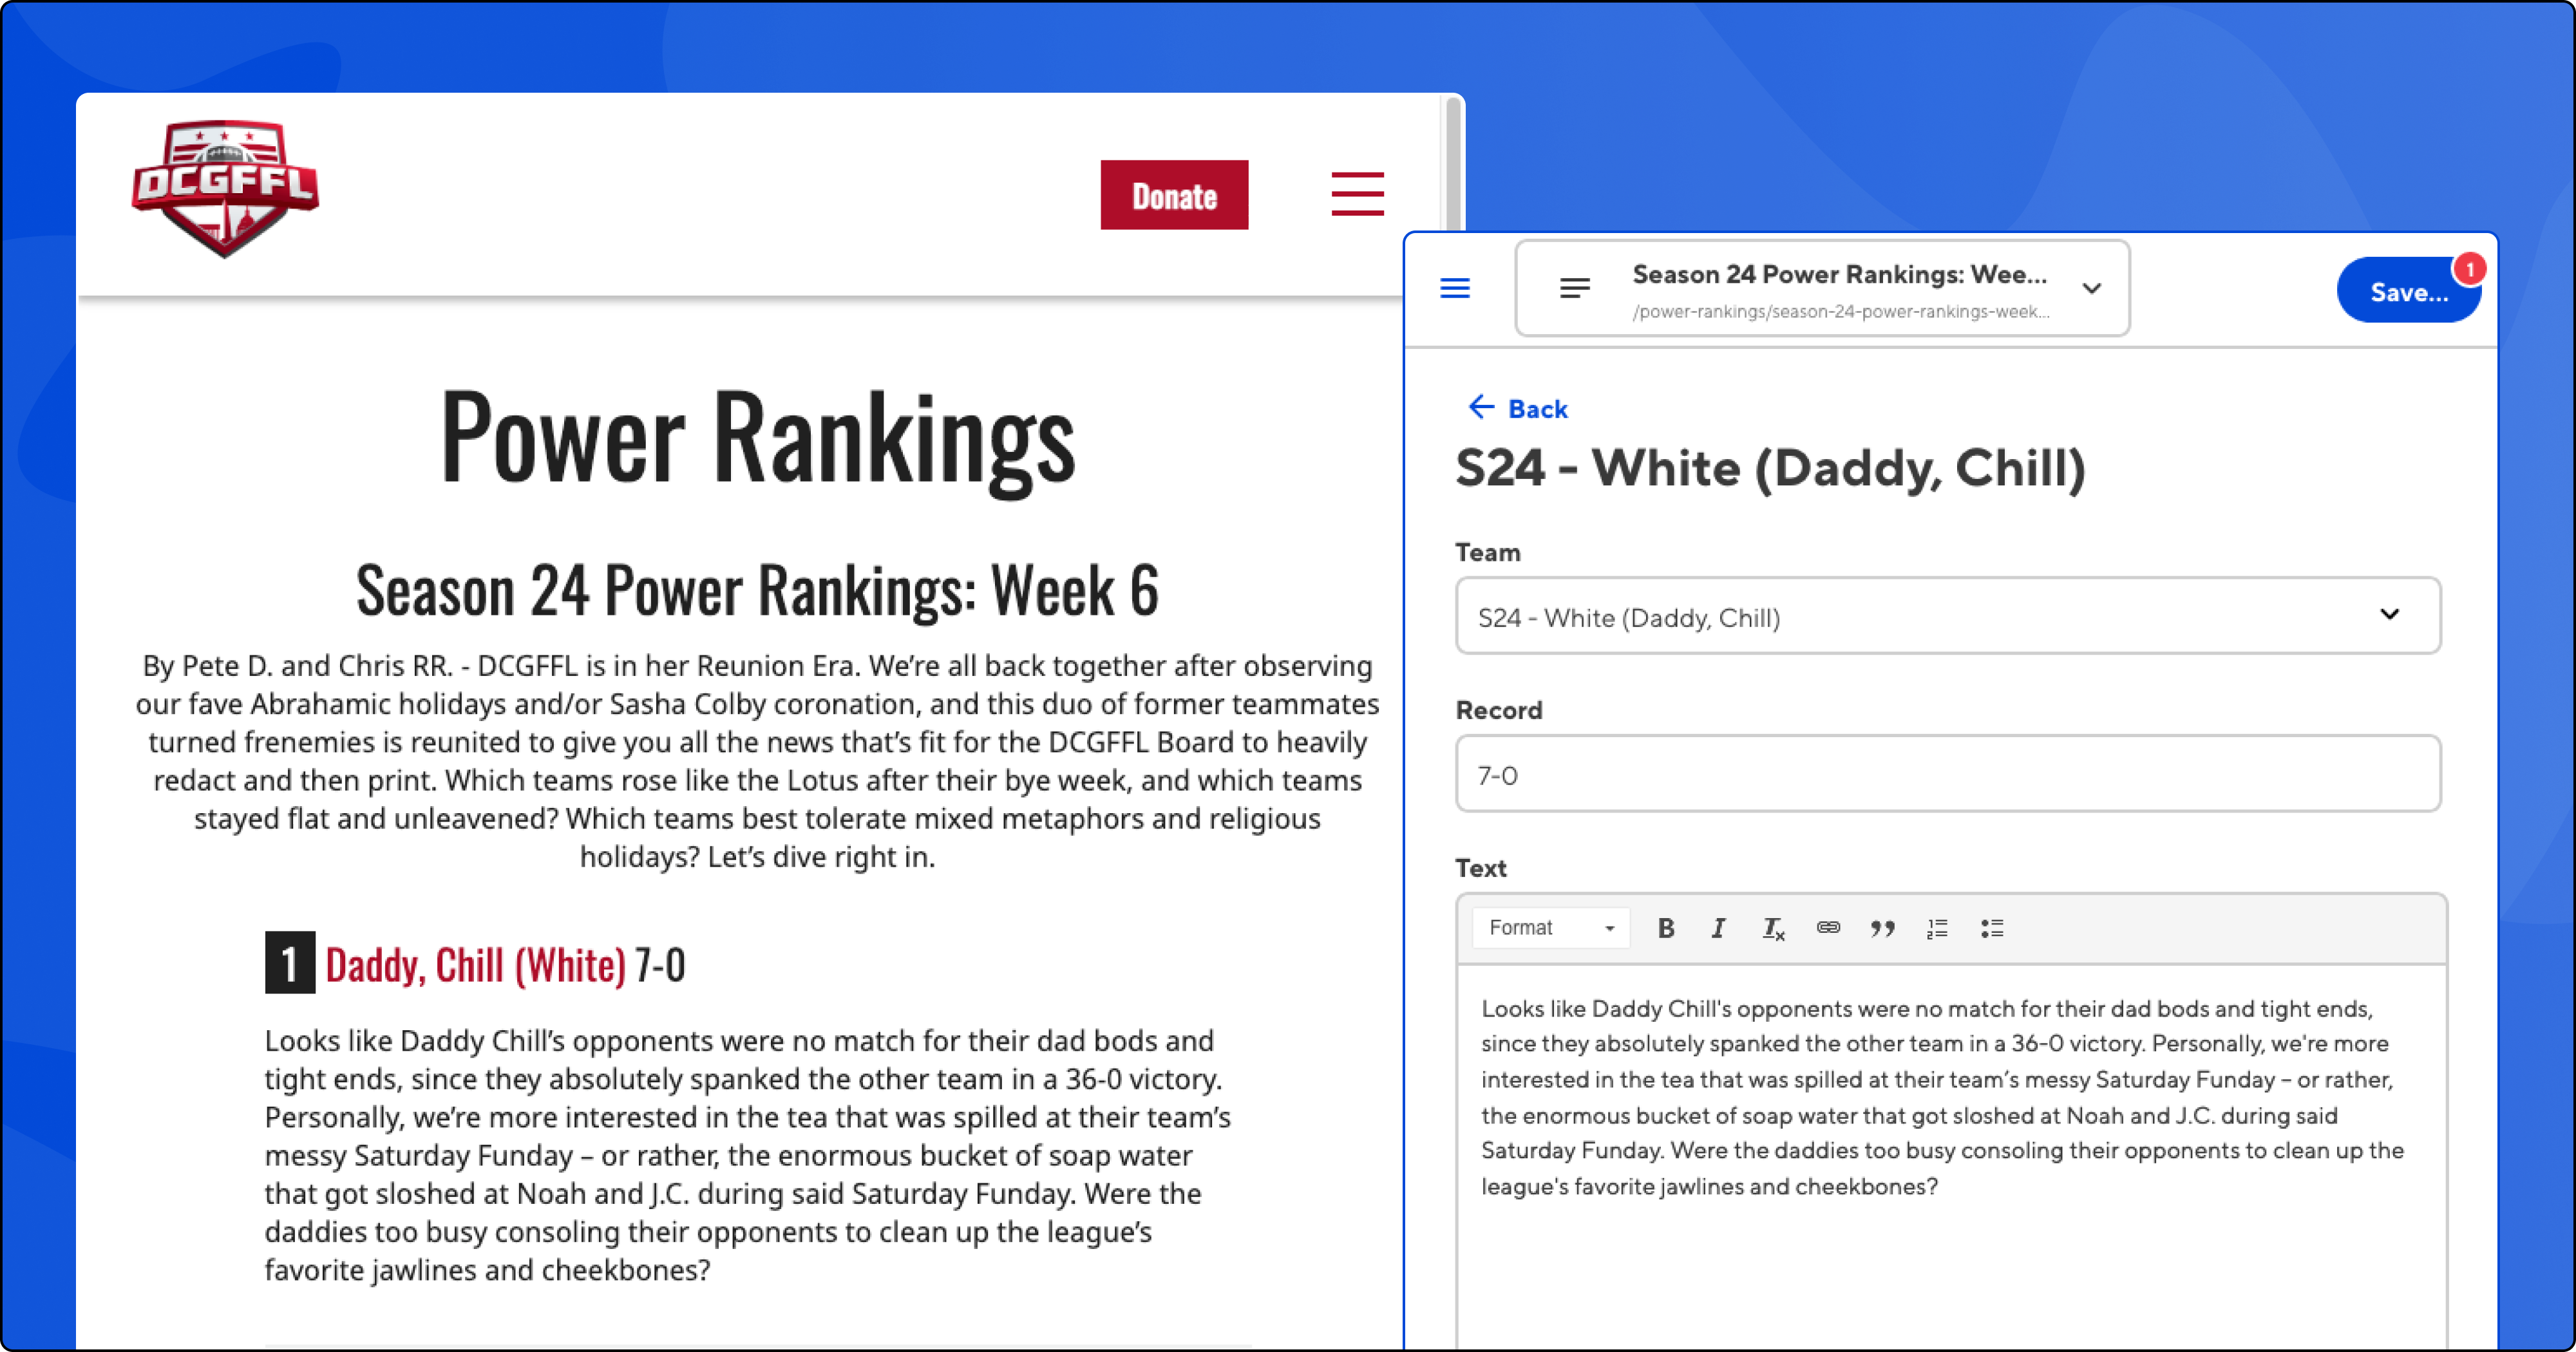Expand the page selector chevron
2576x1352 pixels.
[x=2091, y=289]
